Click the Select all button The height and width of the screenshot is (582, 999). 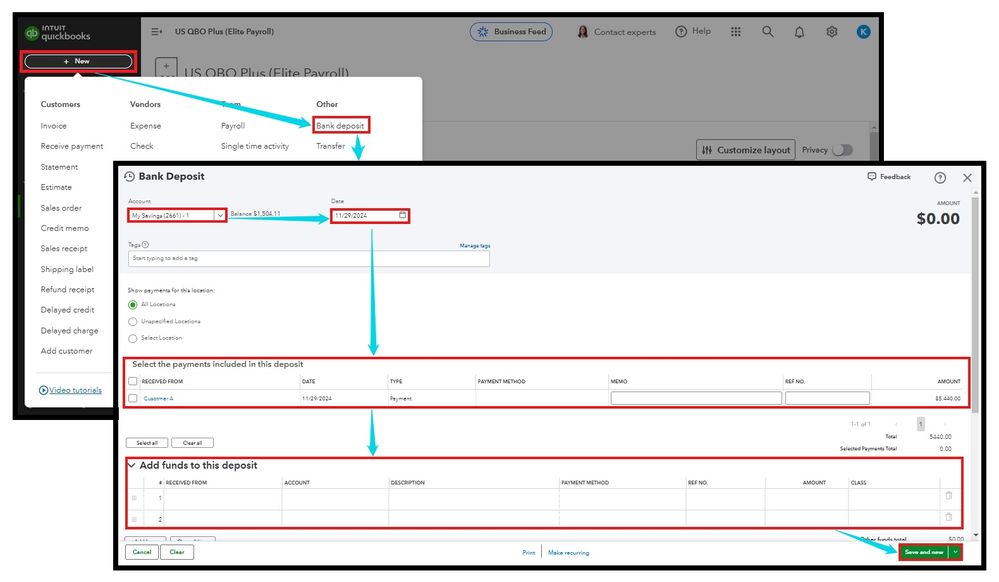pyautogui.click(x=147, y=442)
